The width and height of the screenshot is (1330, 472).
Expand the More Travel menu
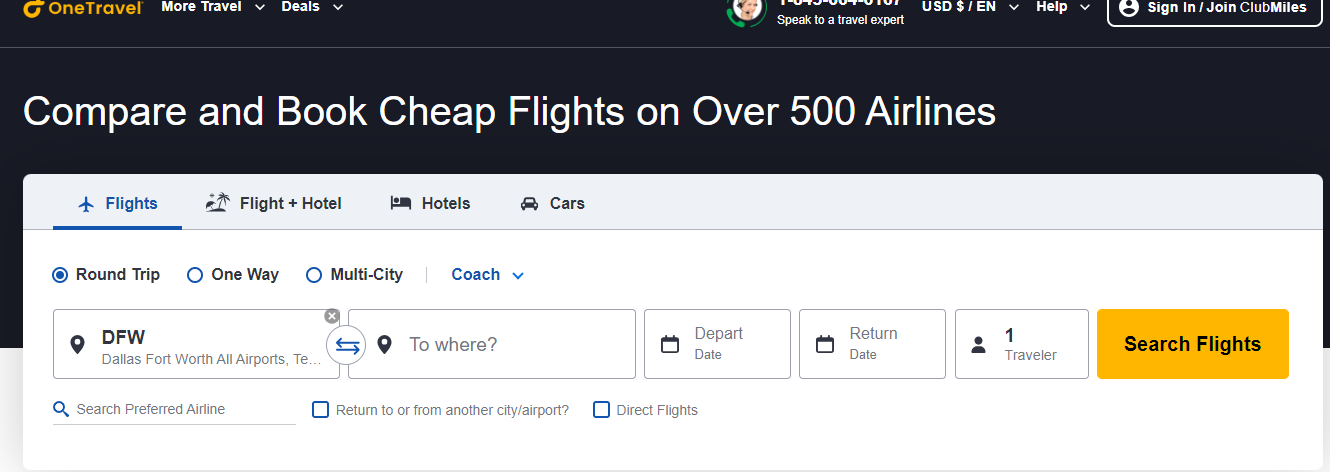[x=213, y=7]
